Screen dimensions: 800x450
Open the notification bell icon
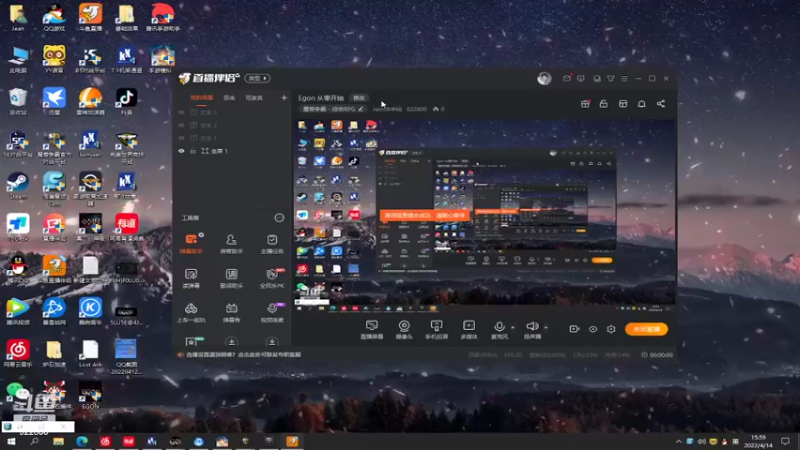[642, 104]
